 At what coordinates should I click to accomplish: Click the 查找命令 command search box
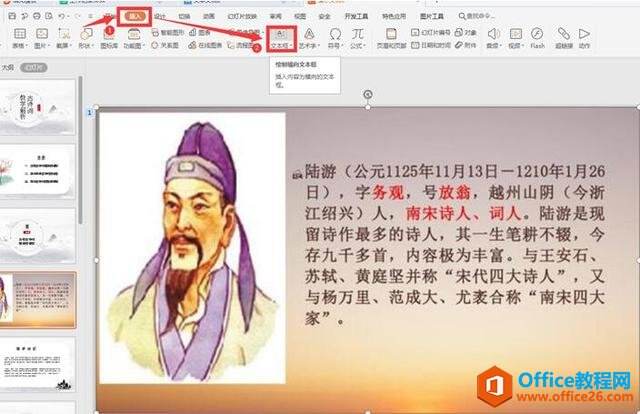pos(477,16)
